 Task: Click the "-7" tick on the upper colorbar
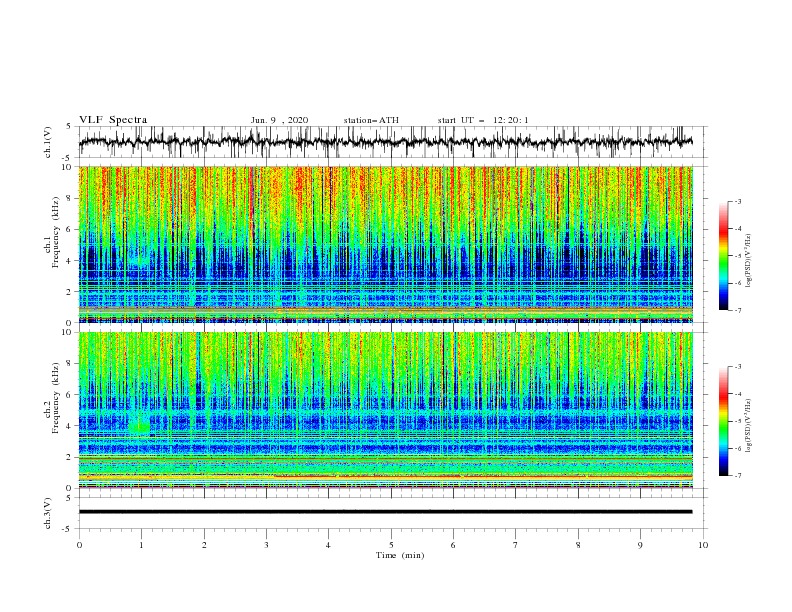(738, 310)
